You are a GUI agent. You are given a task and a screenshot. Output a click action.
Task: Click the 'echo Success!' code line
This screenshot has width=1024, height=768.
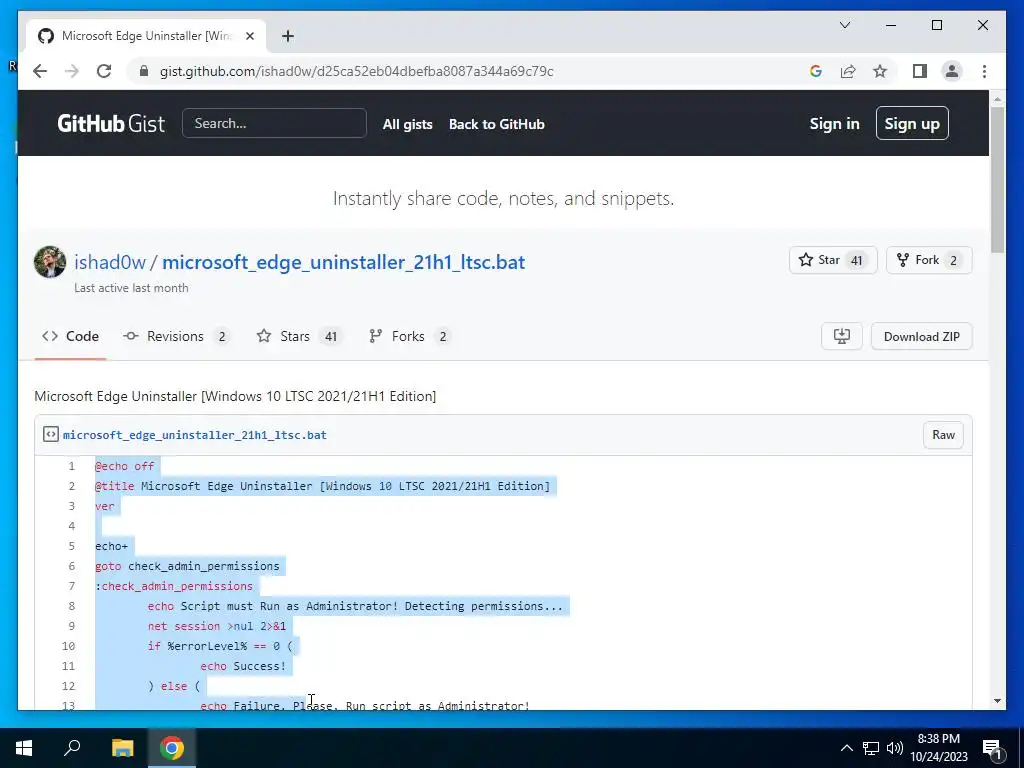(x=243, y=666)
